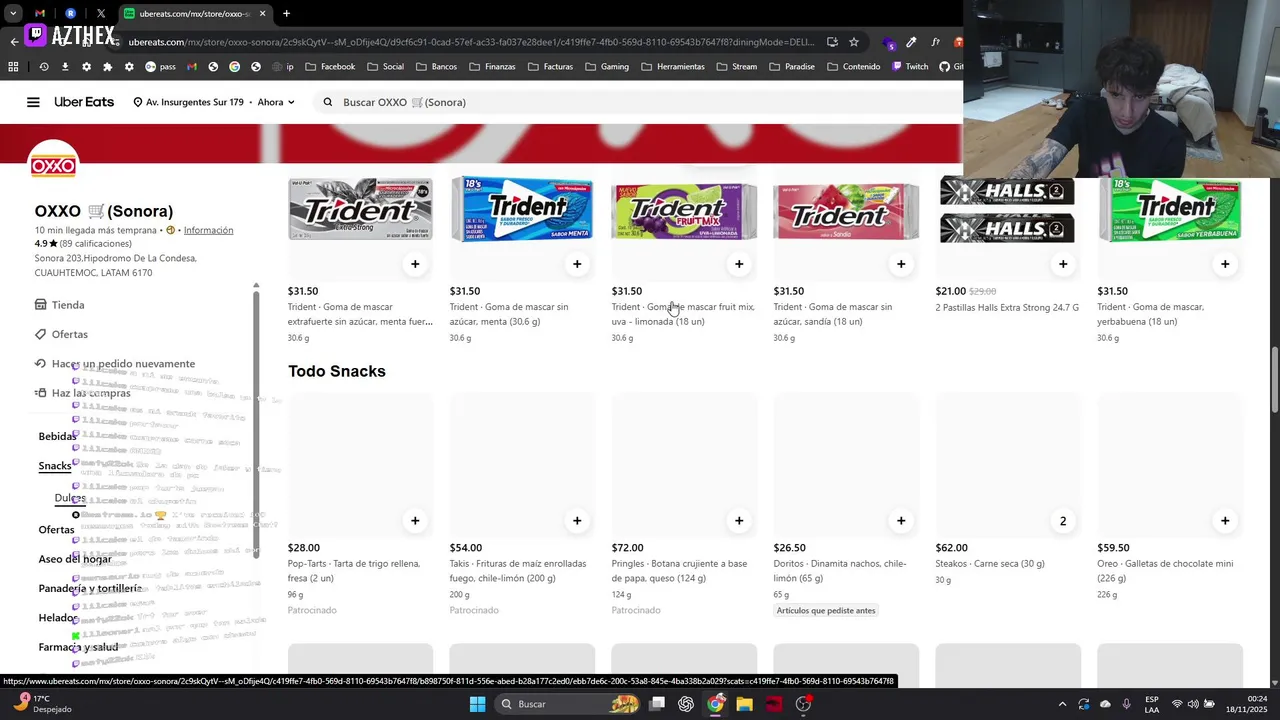Open the Farmacia y salud category
1280x720 pixels.
coord(78,647)
